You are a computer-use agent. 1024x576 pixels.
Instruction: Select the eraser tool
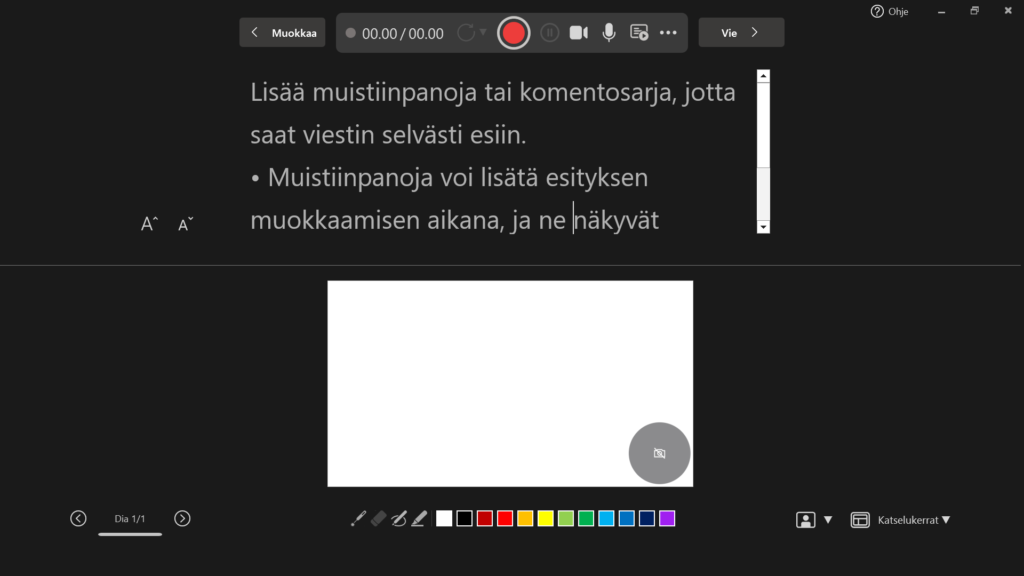(x=378, y=518)
